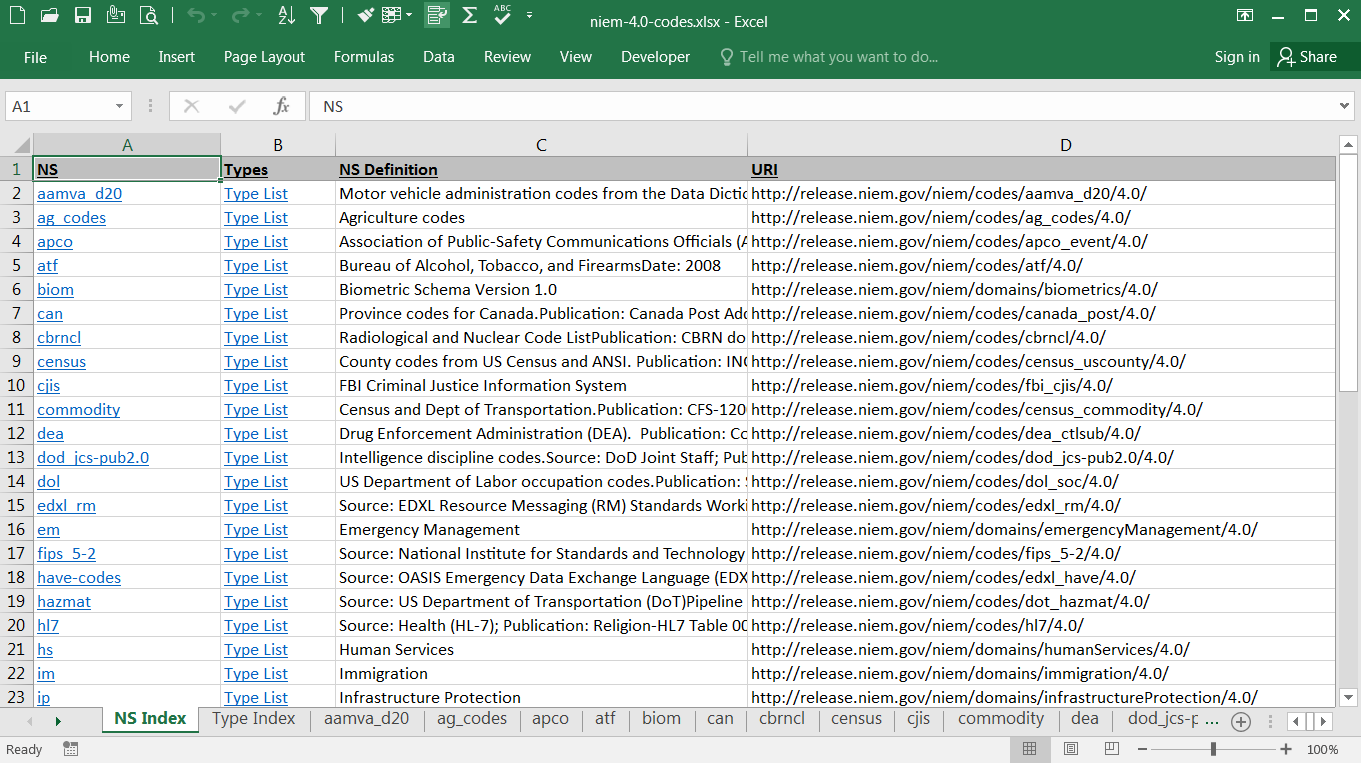Click the Share button
1361x763 pixels.
[1307, 57]
